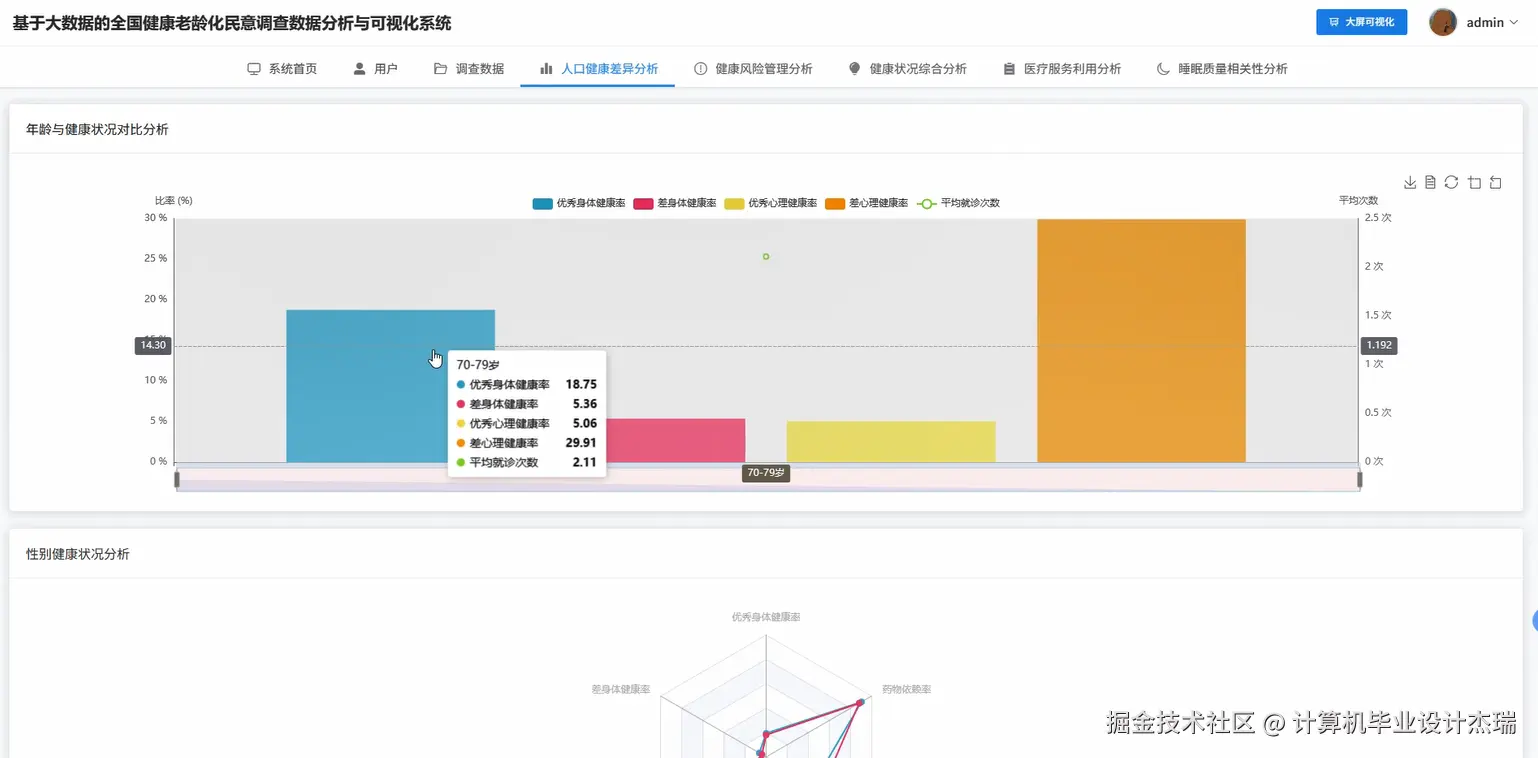Click the admin user avatar
1538x758 pixels.
coord(1443,22)
